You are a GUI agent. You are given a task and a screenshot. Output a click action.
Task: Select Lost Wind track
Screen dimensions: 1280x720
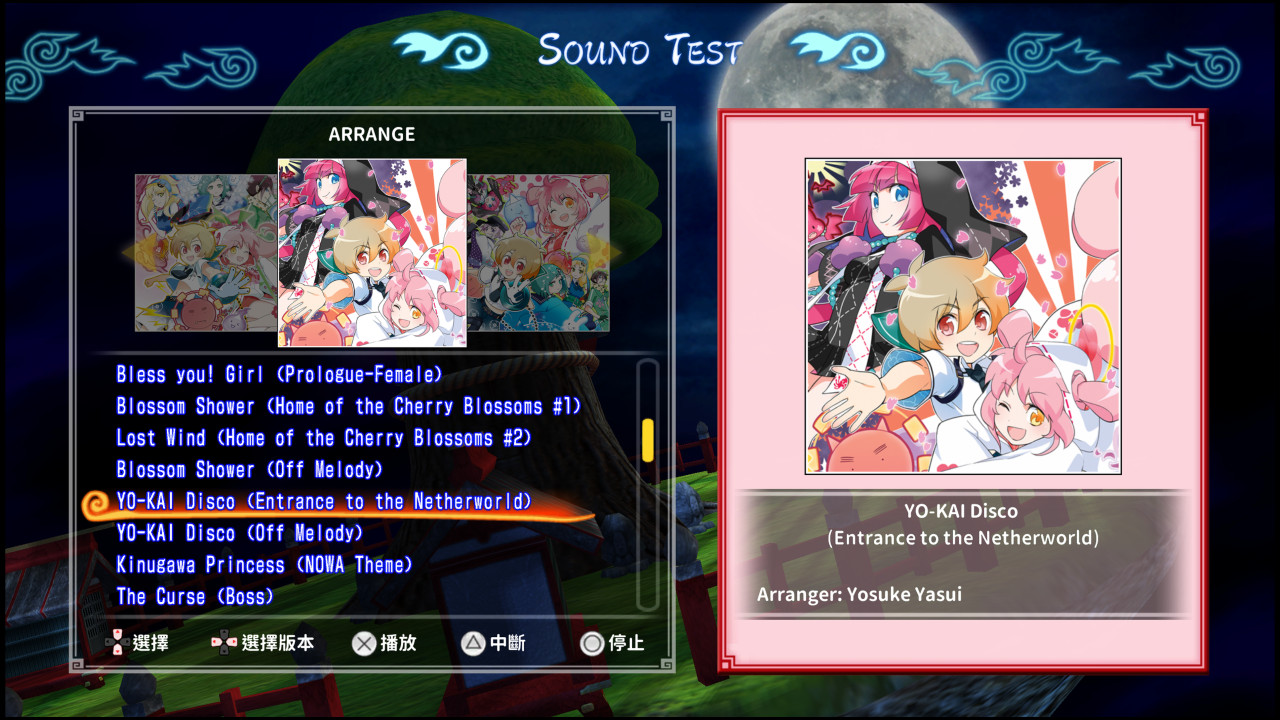[x=324, y=438]
